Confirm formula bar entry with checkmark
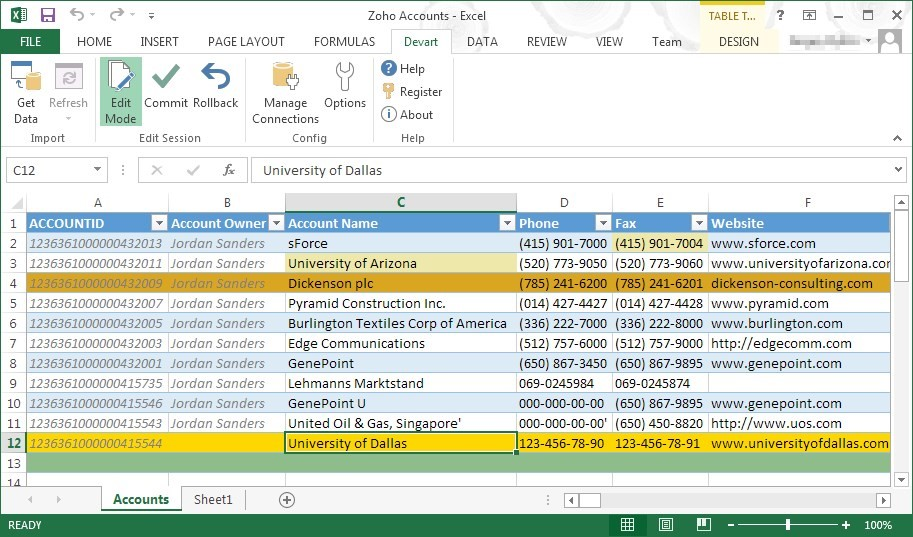913x537 pixels. coord(193,170)
